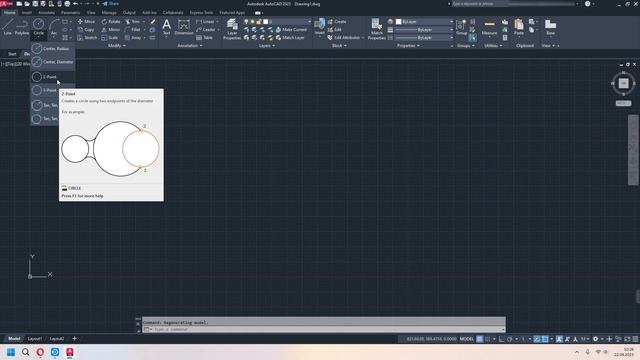640x360 pixels.
Task: Open the object color ByLayer dropdown
Action: tap(424, 22)
